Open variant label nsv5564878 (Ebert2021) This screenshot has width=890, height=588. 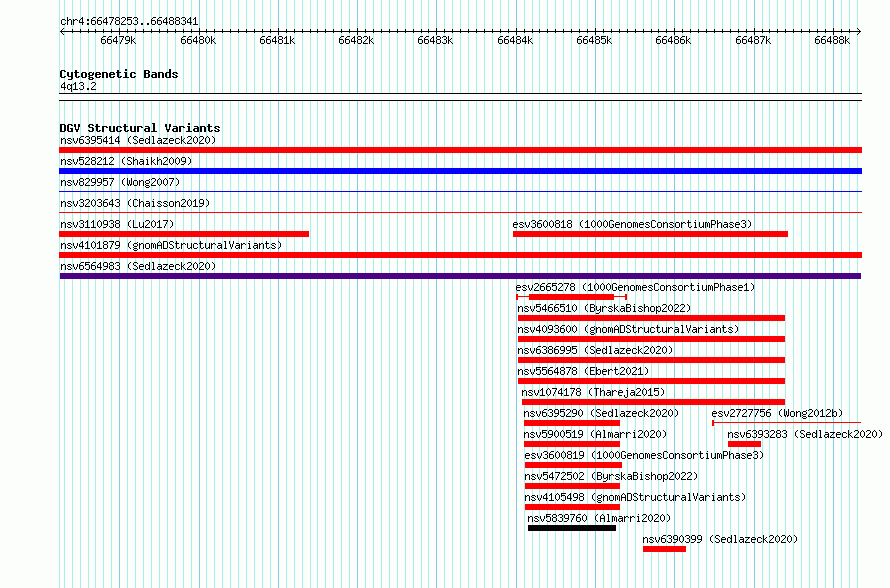pyautogui.click(x=583, y=371)
